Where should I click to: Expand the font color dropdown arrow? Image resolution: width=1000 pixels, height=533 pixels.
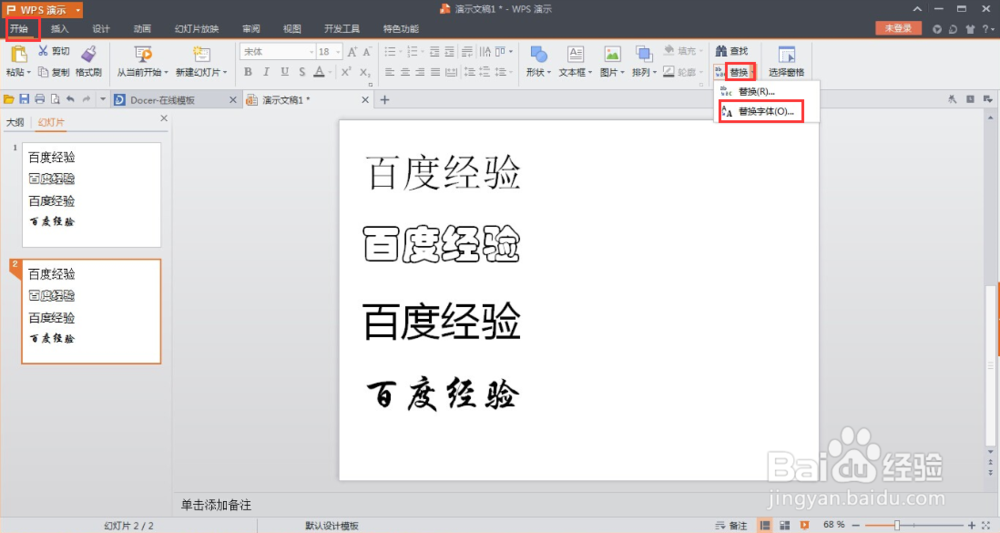coord(330,73)
